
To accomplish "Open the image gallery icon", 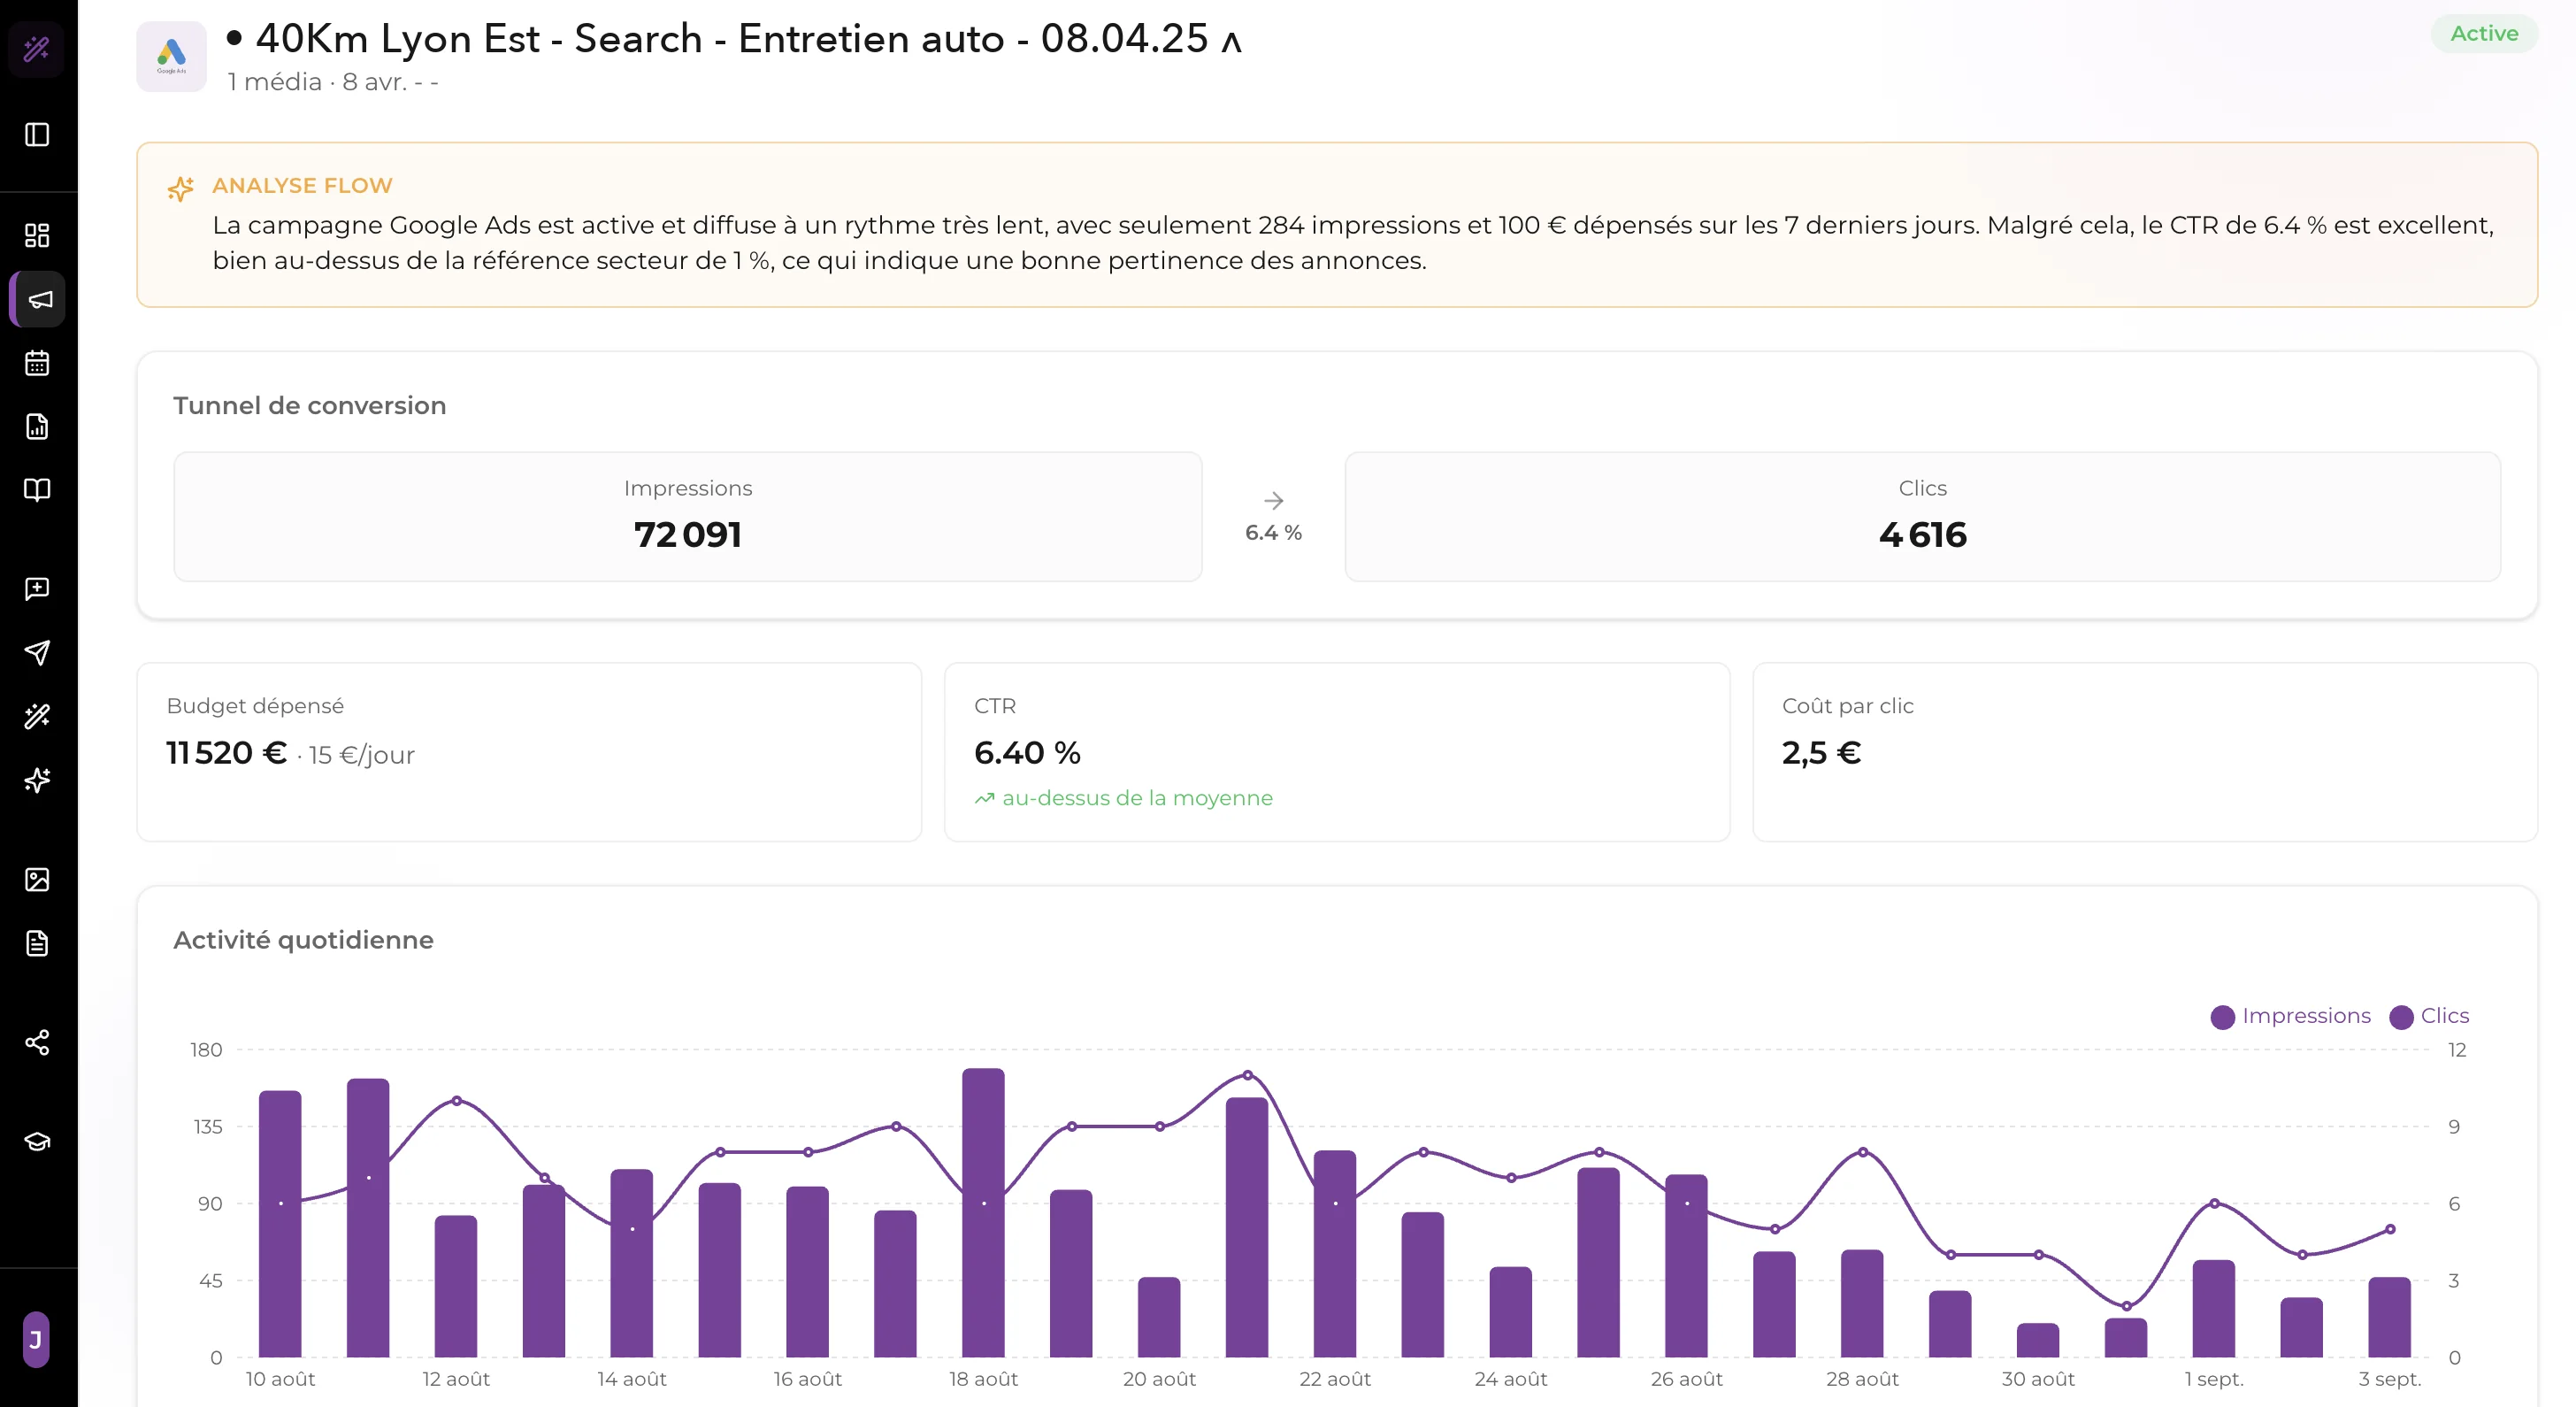I will coord(37,880).
